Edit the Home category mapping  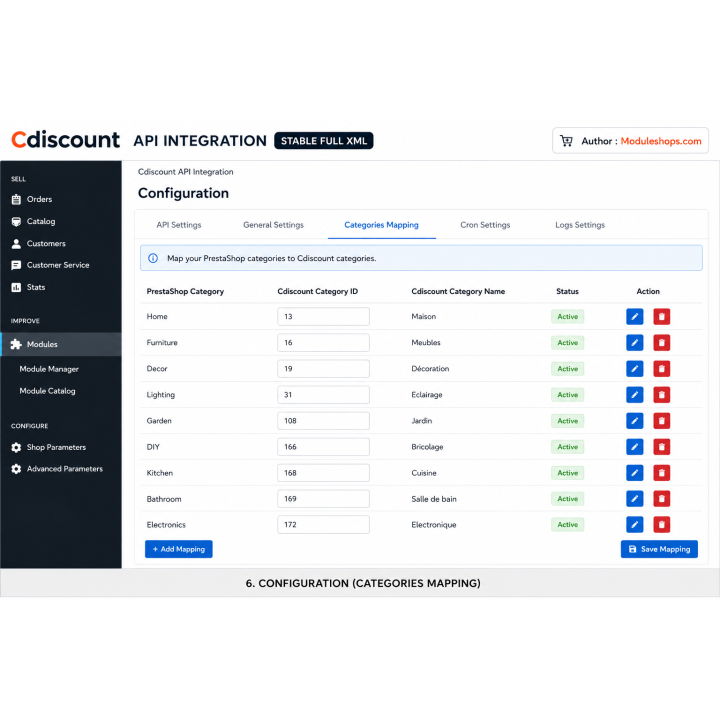pos(634,316)
